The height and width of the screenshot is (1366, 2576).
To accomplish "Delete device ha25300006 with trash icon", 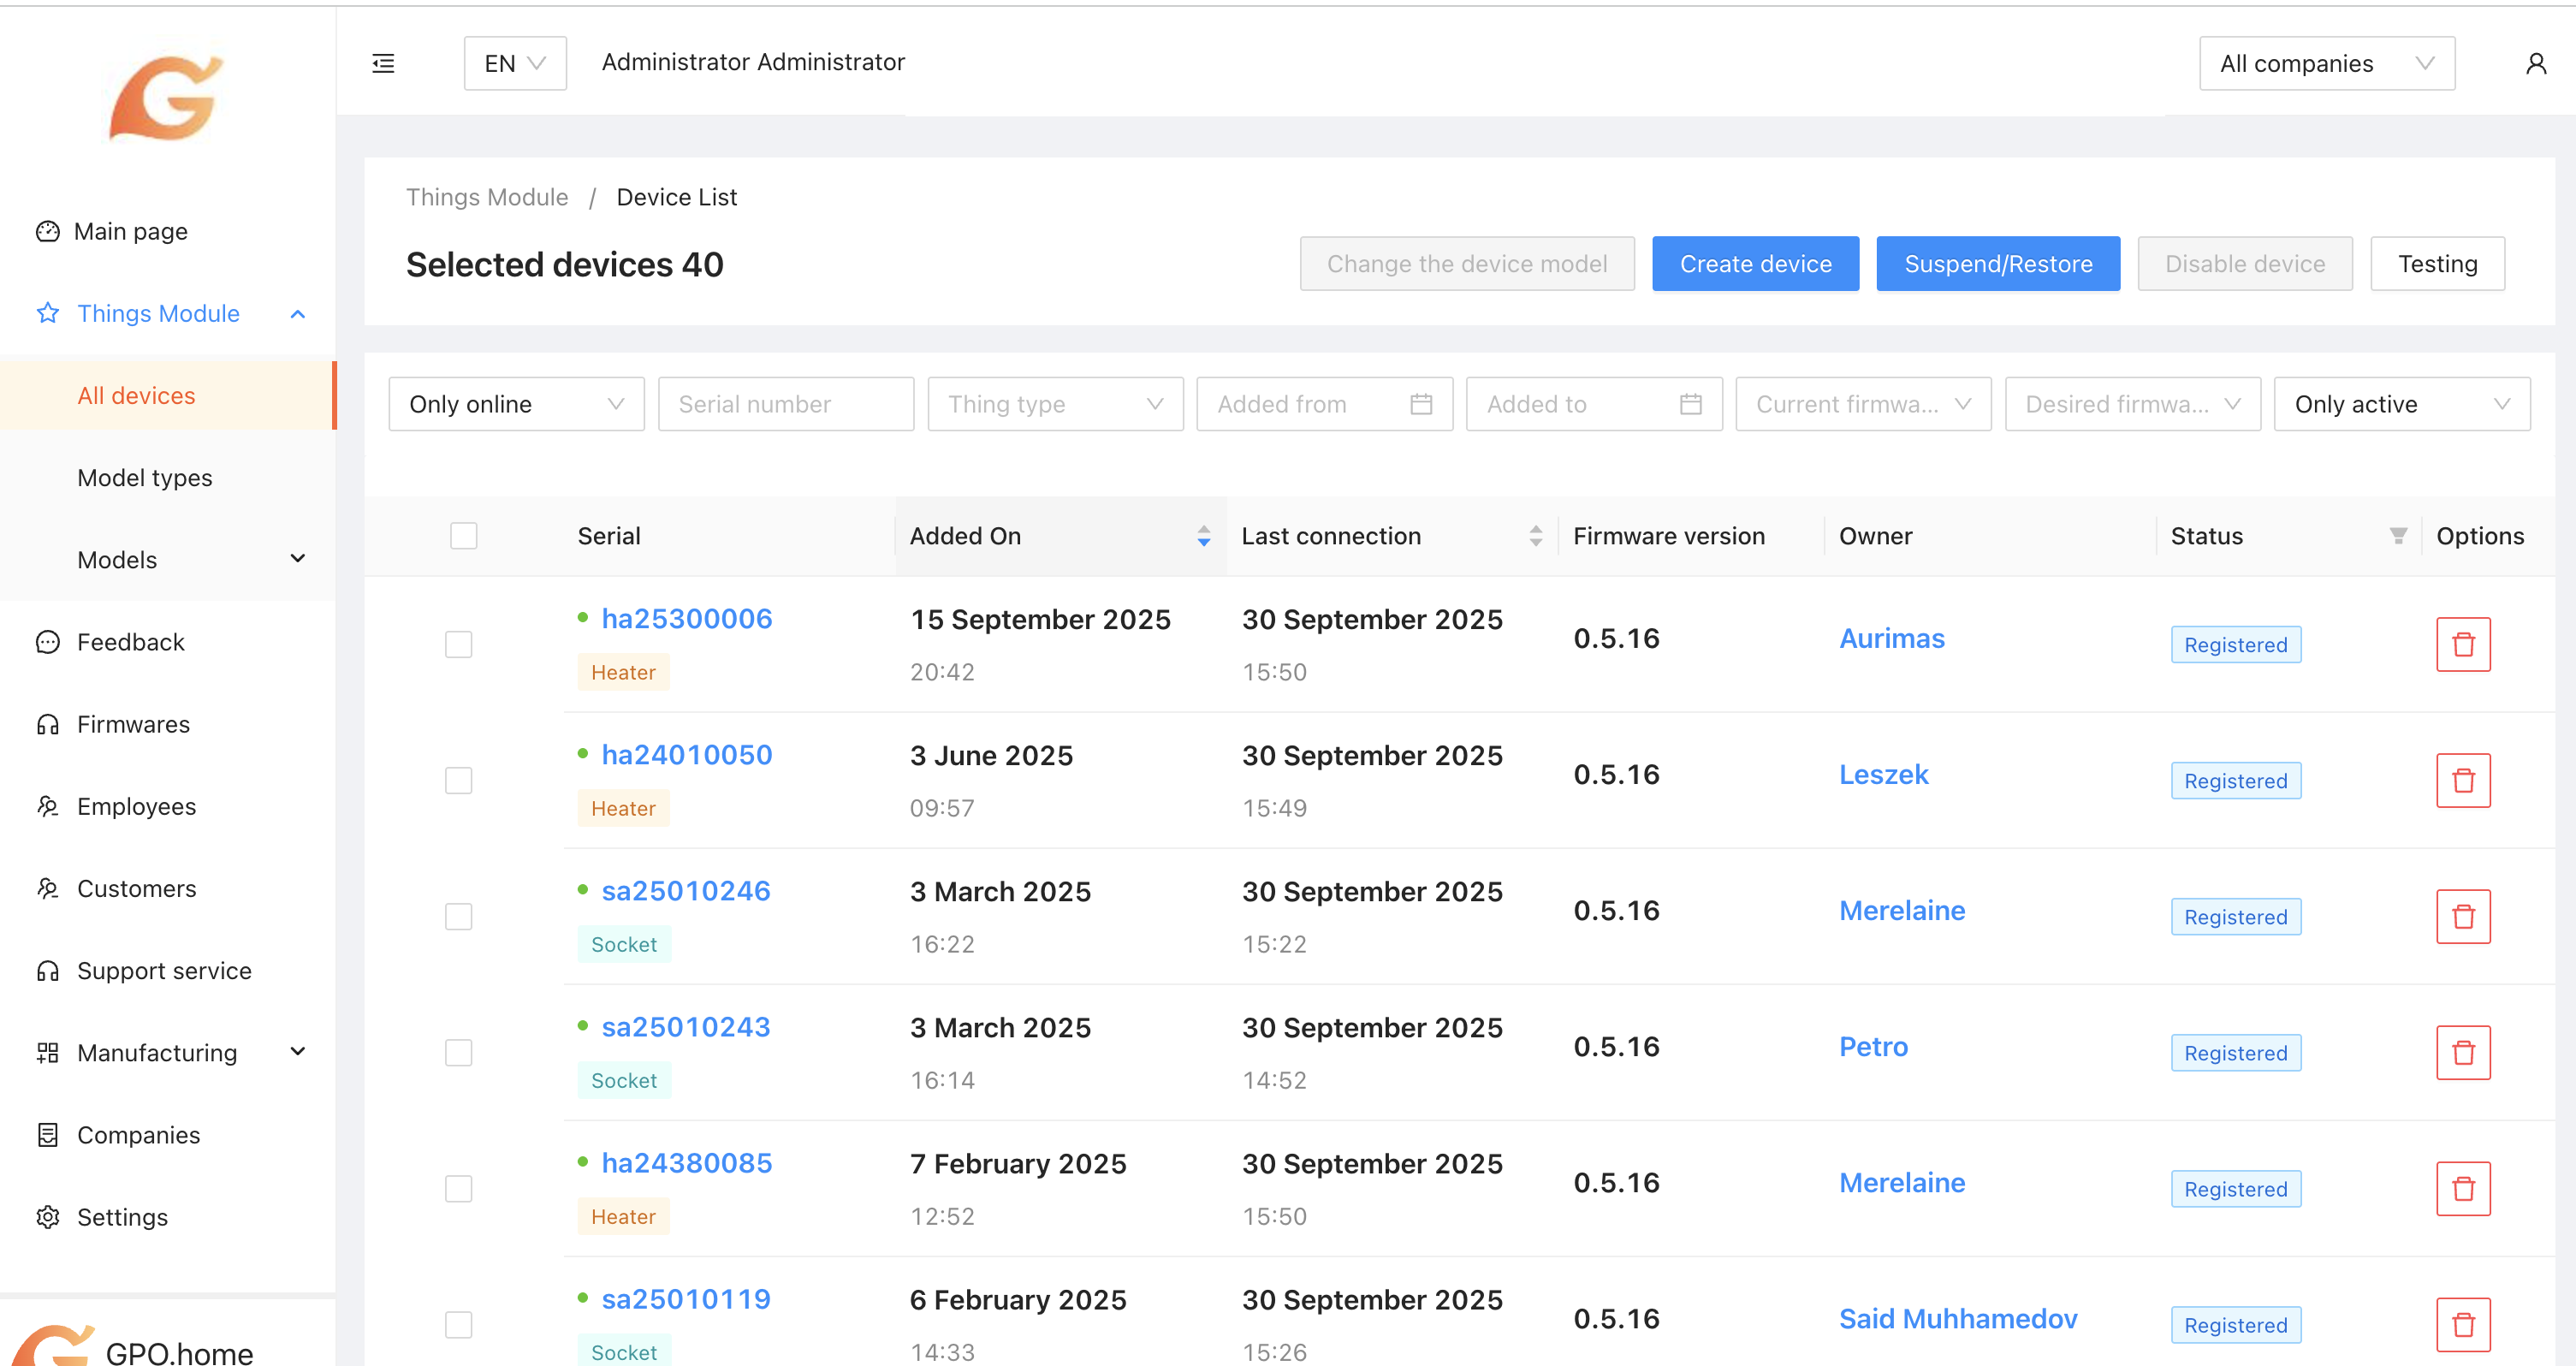I will [2462, 644].
